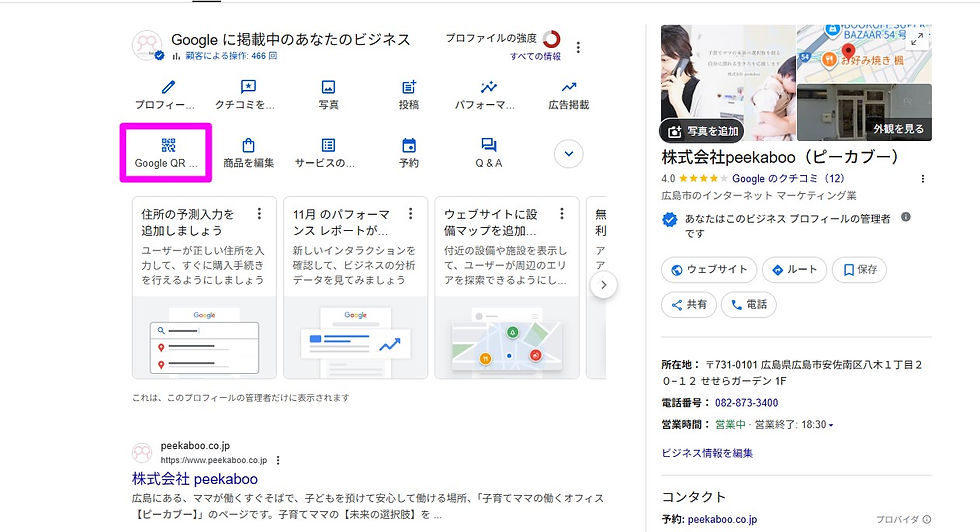
Task: Expand the 営業時間 hours dropdown arrow
Action: point(831,425)
